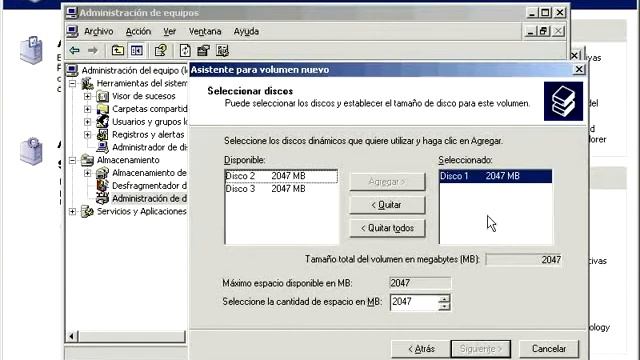Increase space amount with the up spinner arrow
The width and height of the screenshot is (640, 360).
pyautogui.click(x=444, y=298)
